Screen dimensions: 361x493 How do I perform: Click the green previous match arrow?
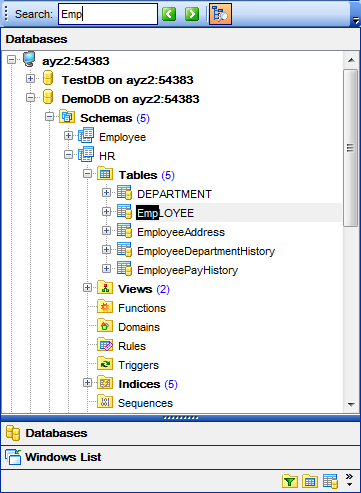coord(169,14)
